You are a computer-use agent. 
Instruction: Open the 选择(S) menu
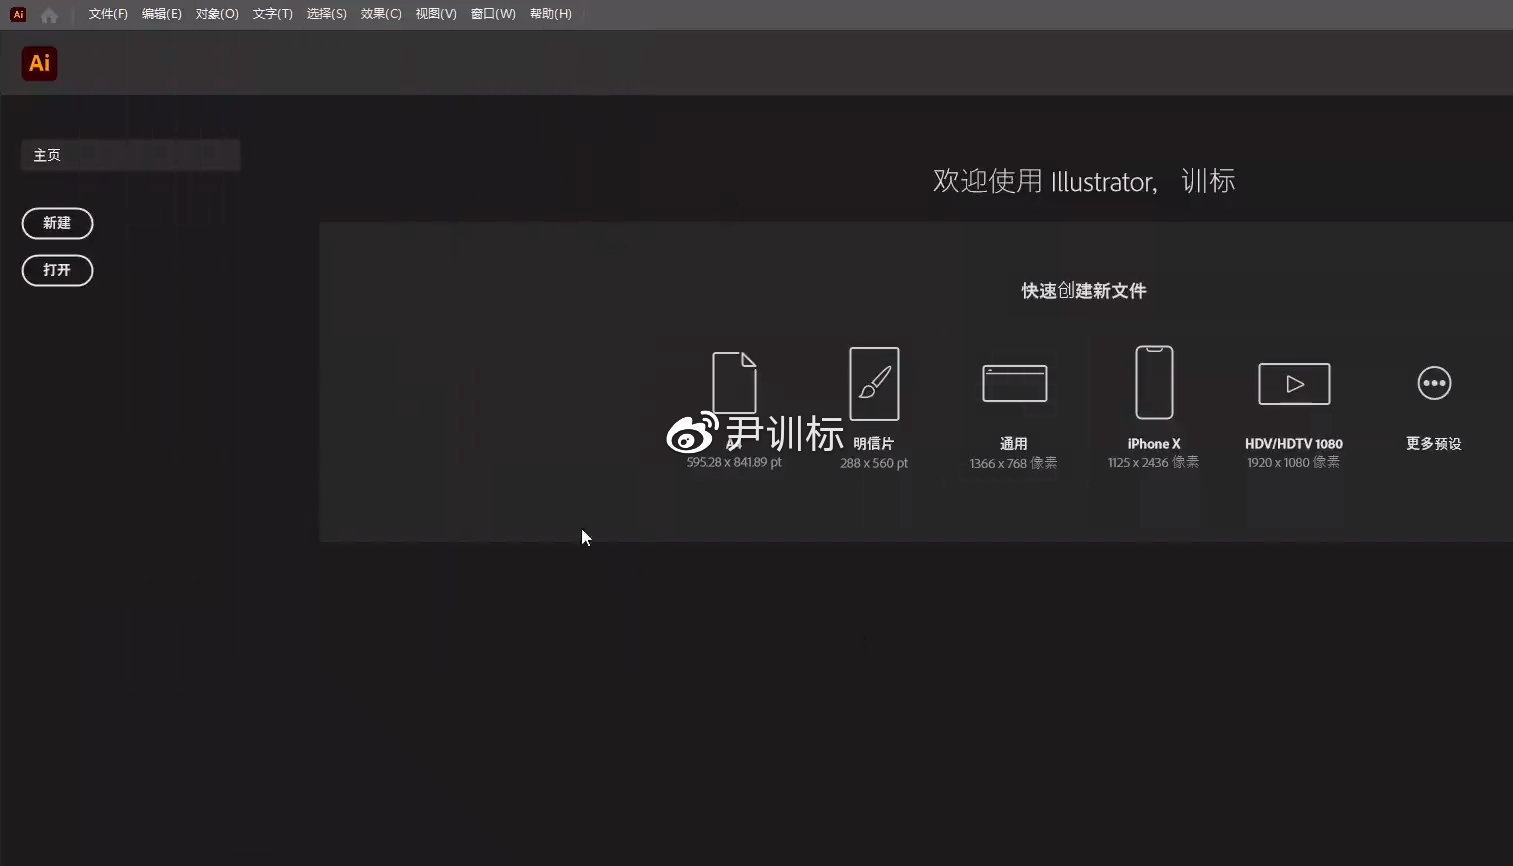(327, 14)
